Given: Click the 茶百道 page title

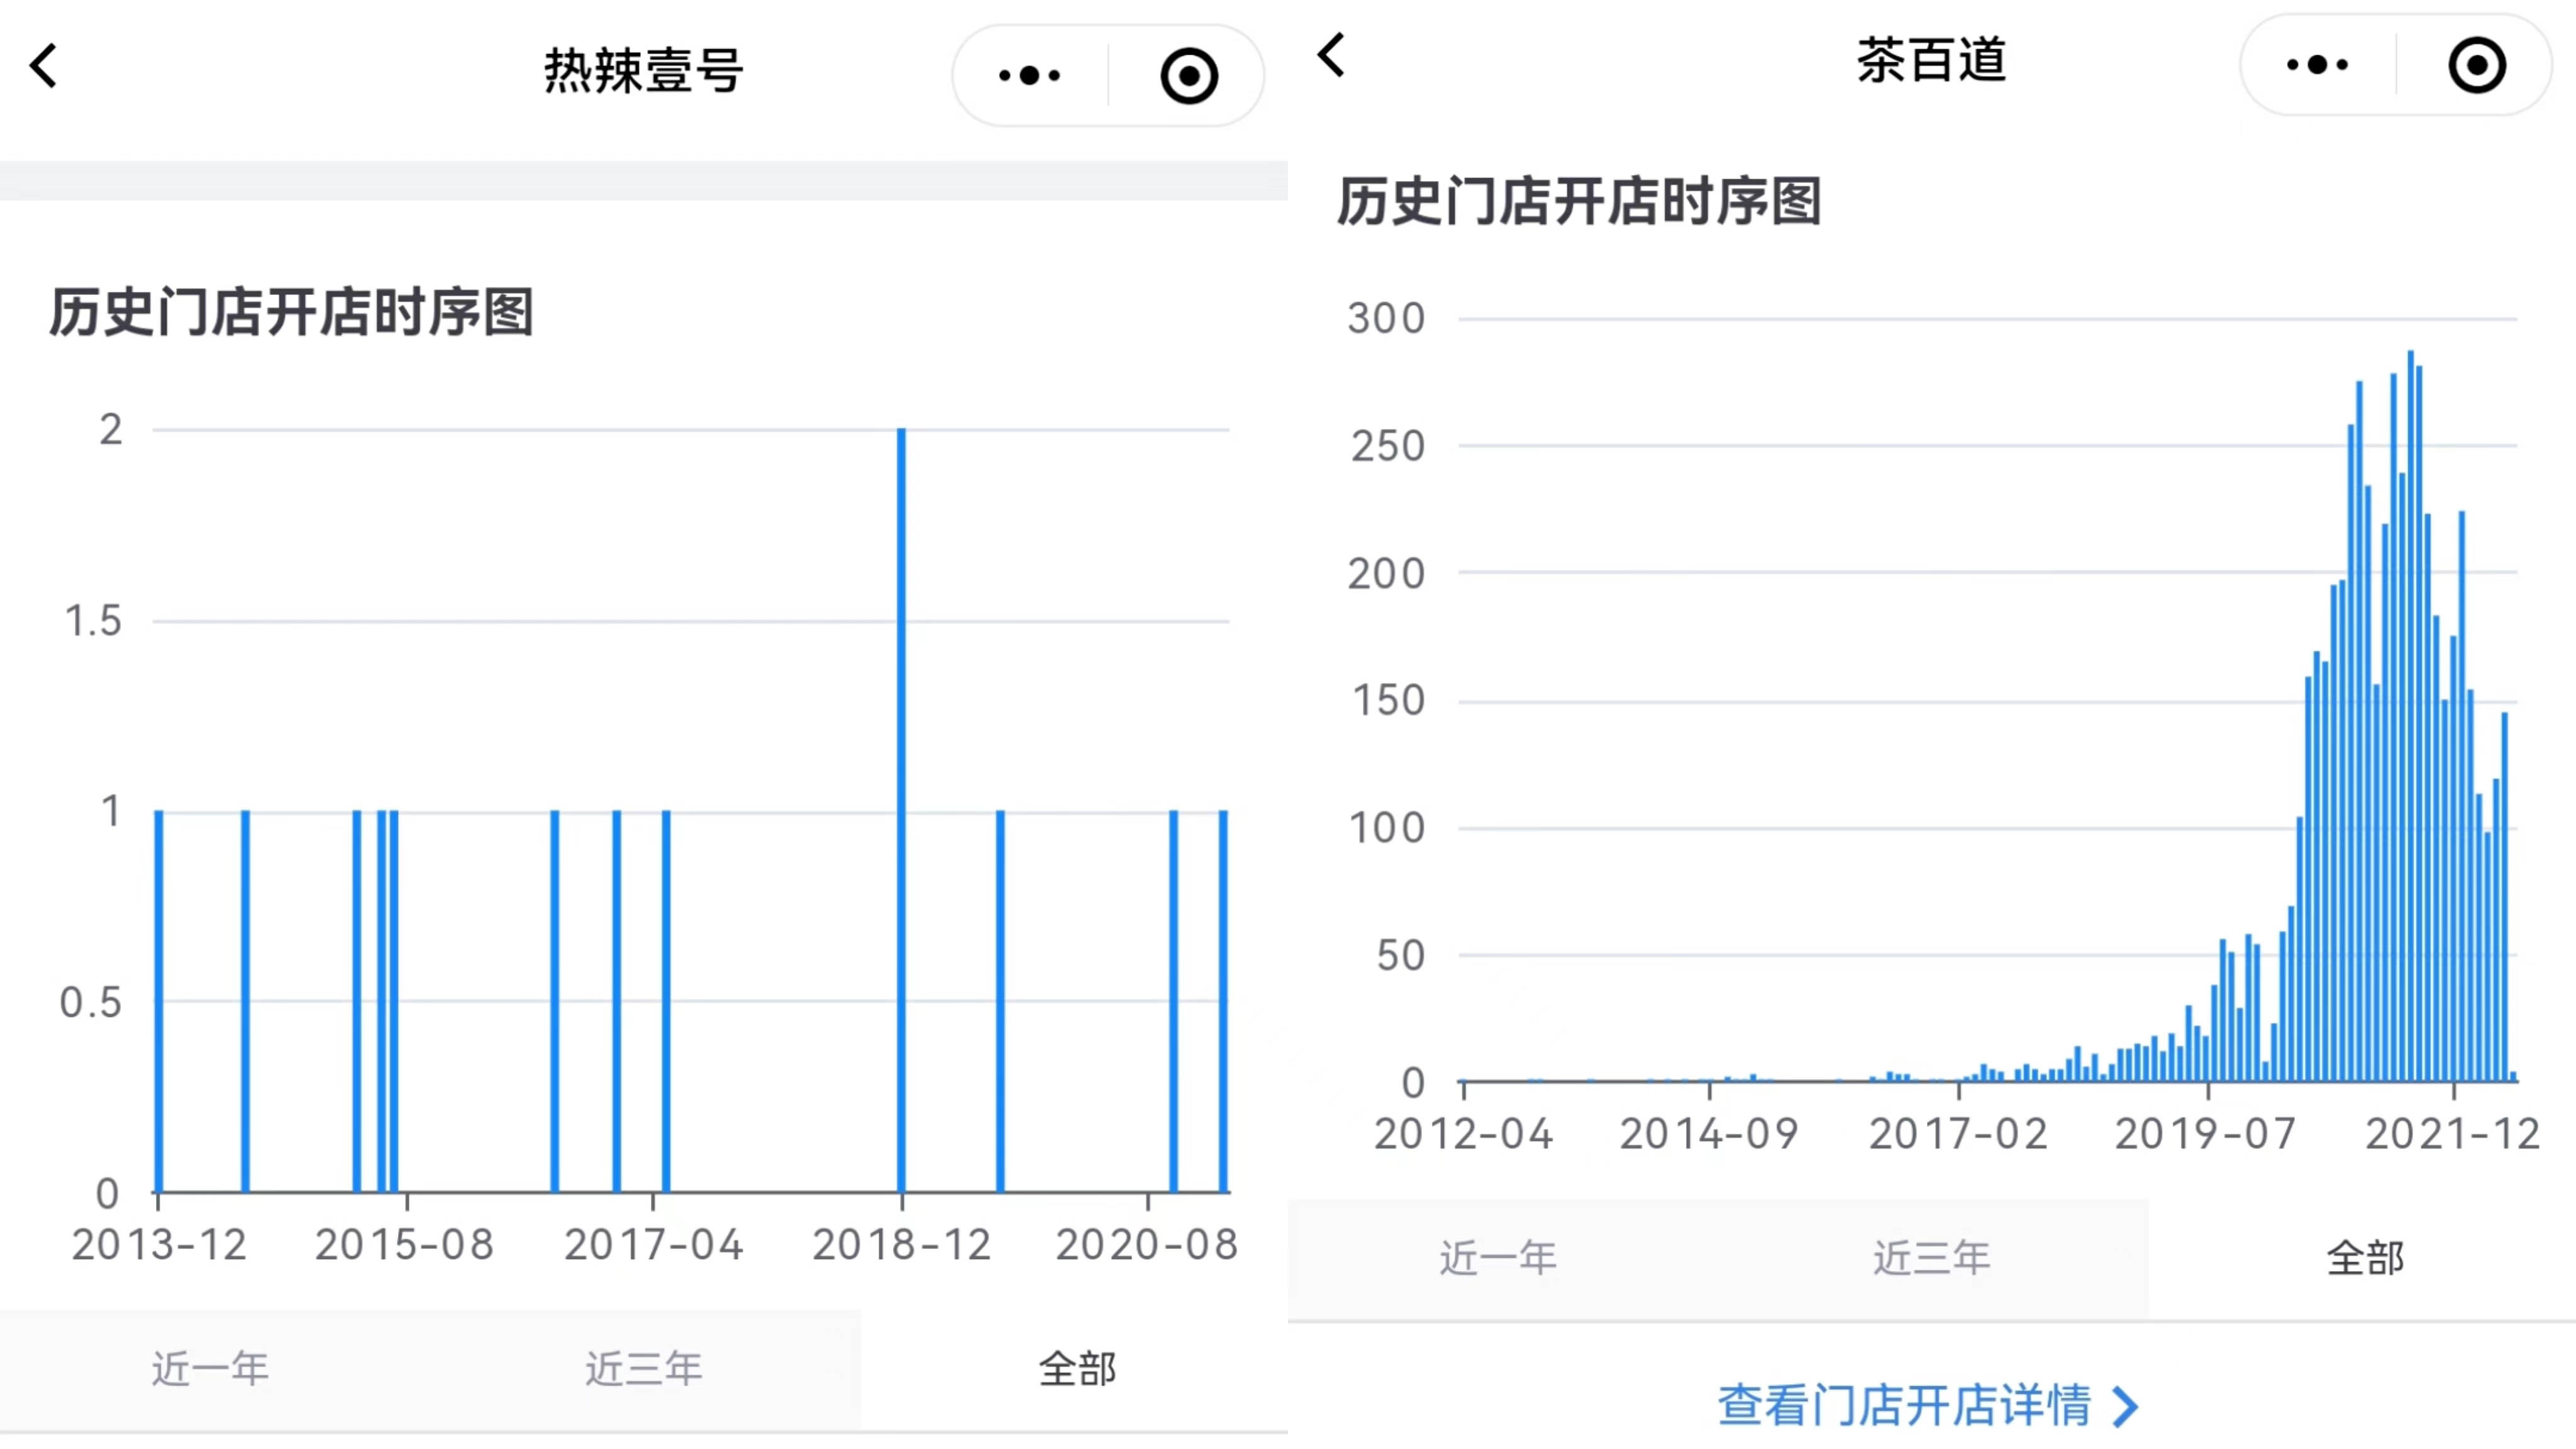Looking at the screenshot, I should coord(1932,61).
